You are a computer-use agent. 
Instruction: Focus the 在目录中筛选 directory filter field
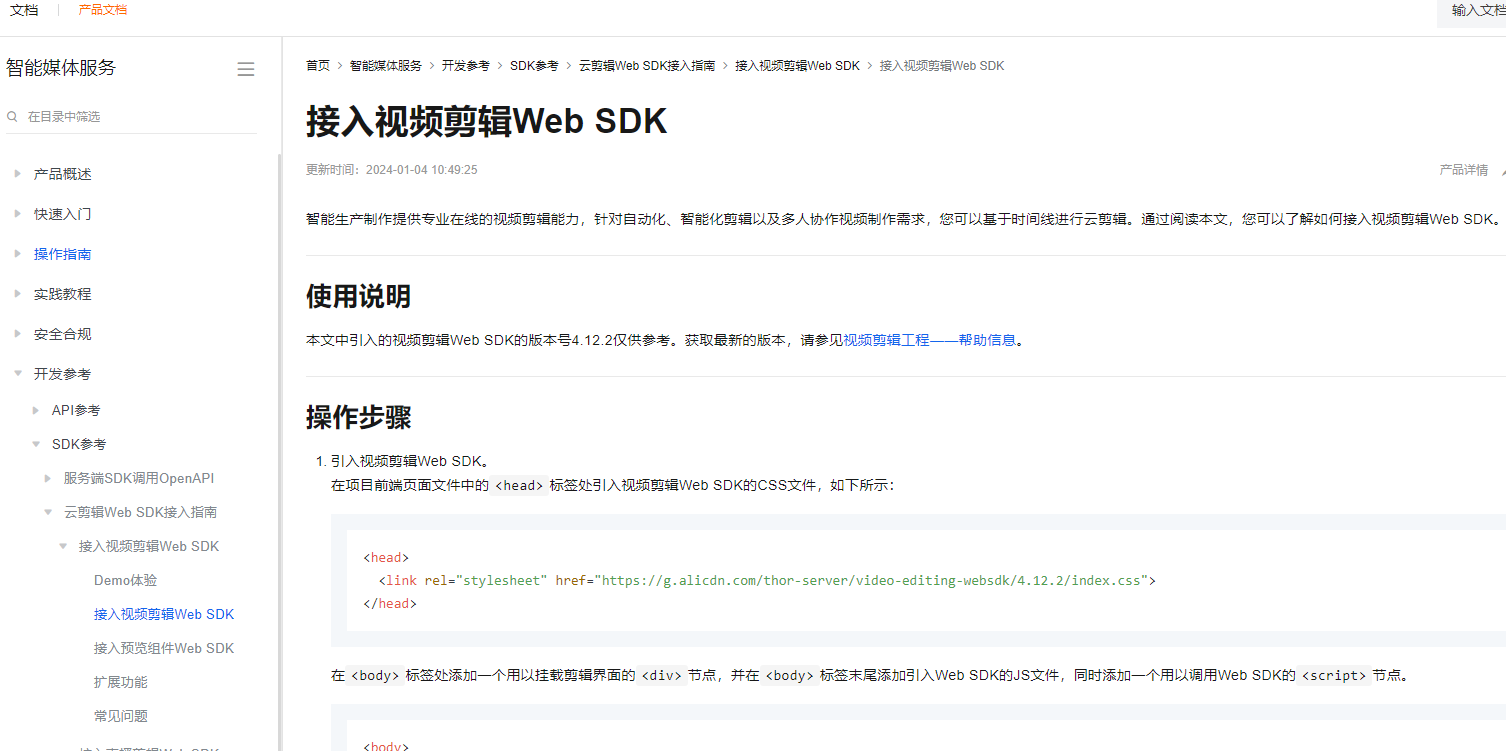(x=131, y=117)
